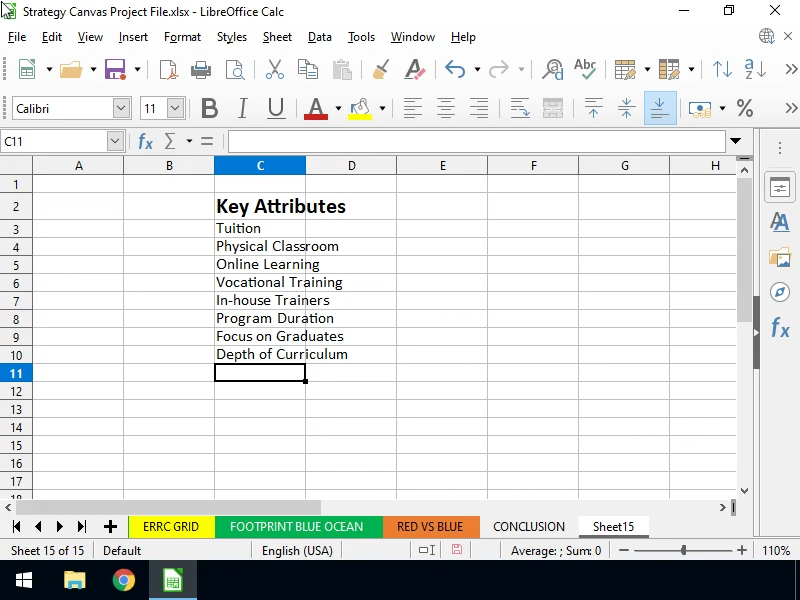Switch to the ERRC GRID tab

(x=171, y=527)
